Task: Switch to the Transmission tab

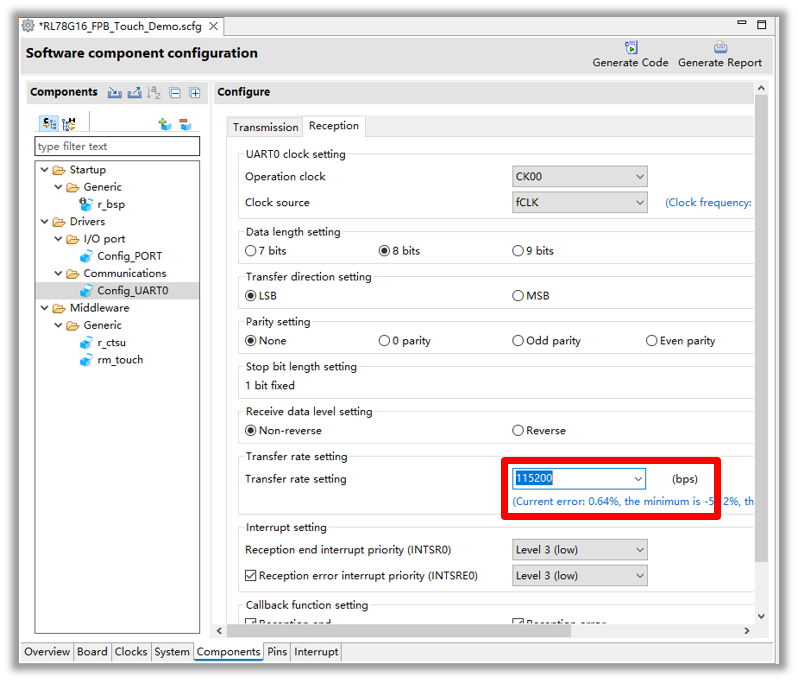Action: coord(265,127)
